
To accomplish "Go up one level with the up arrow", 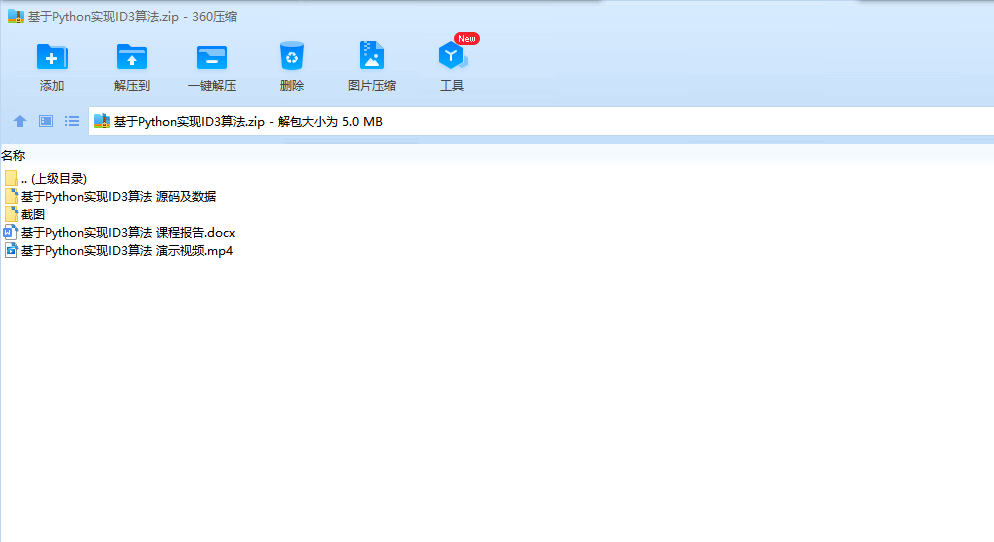I will pyautogui.click(x=20, y=121).
